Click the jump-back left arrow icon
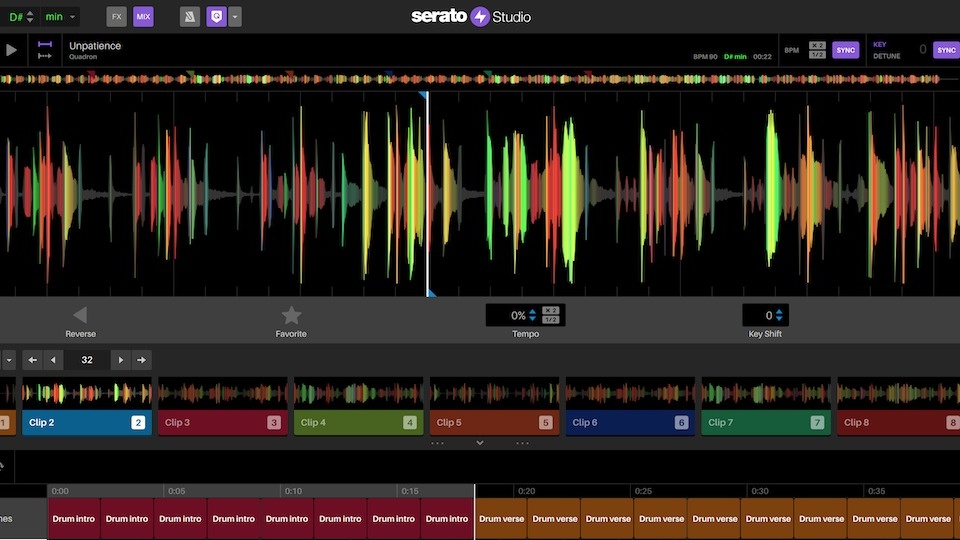The image size is (960, 540). (32, 360)
